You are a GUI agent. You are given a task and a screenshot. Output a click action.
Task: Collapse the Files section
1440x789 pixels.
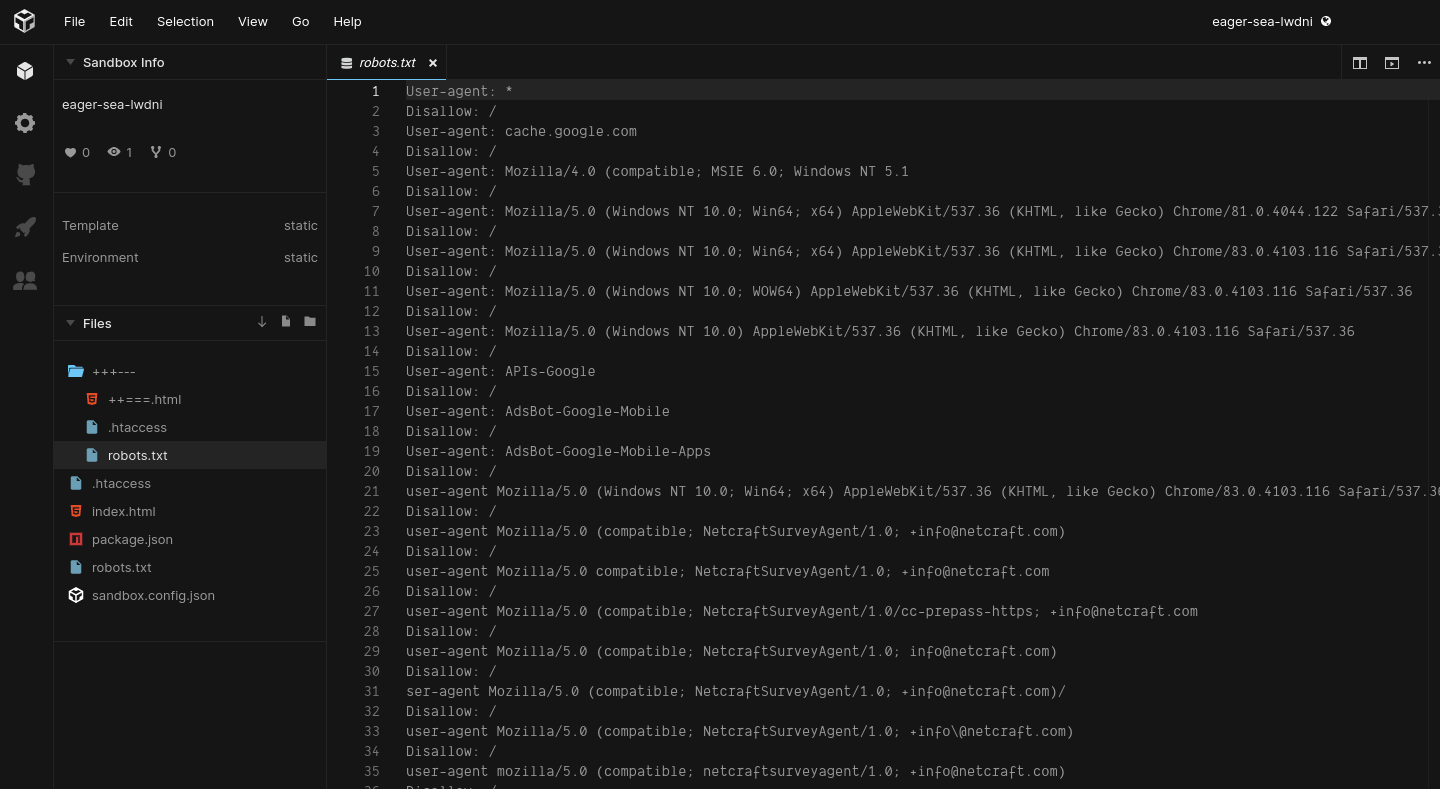70,323
